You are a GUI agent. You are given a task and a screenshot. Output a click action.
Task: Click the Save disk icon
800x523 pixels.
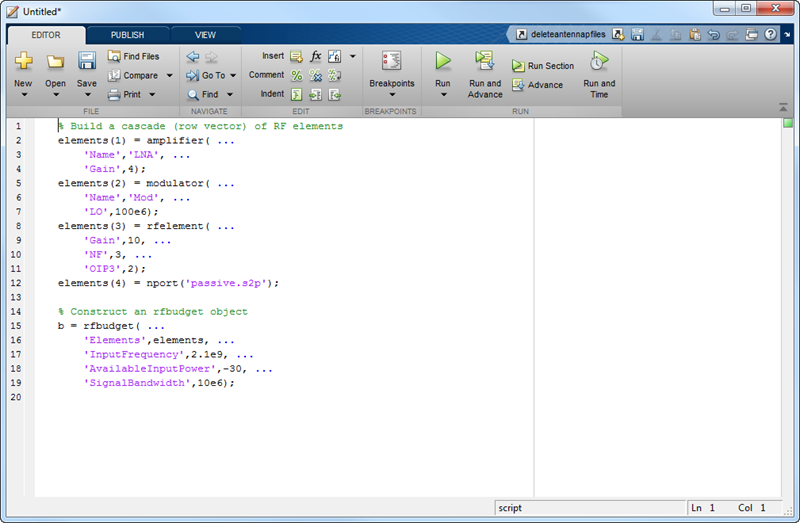click(x=87, y=62)
